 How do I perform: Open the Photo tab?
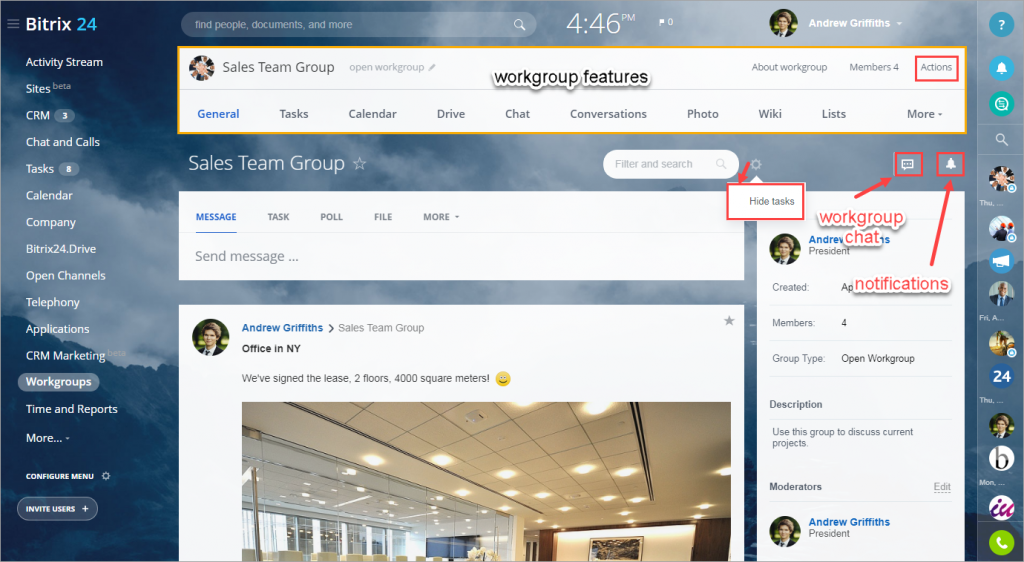coord(703,114)
